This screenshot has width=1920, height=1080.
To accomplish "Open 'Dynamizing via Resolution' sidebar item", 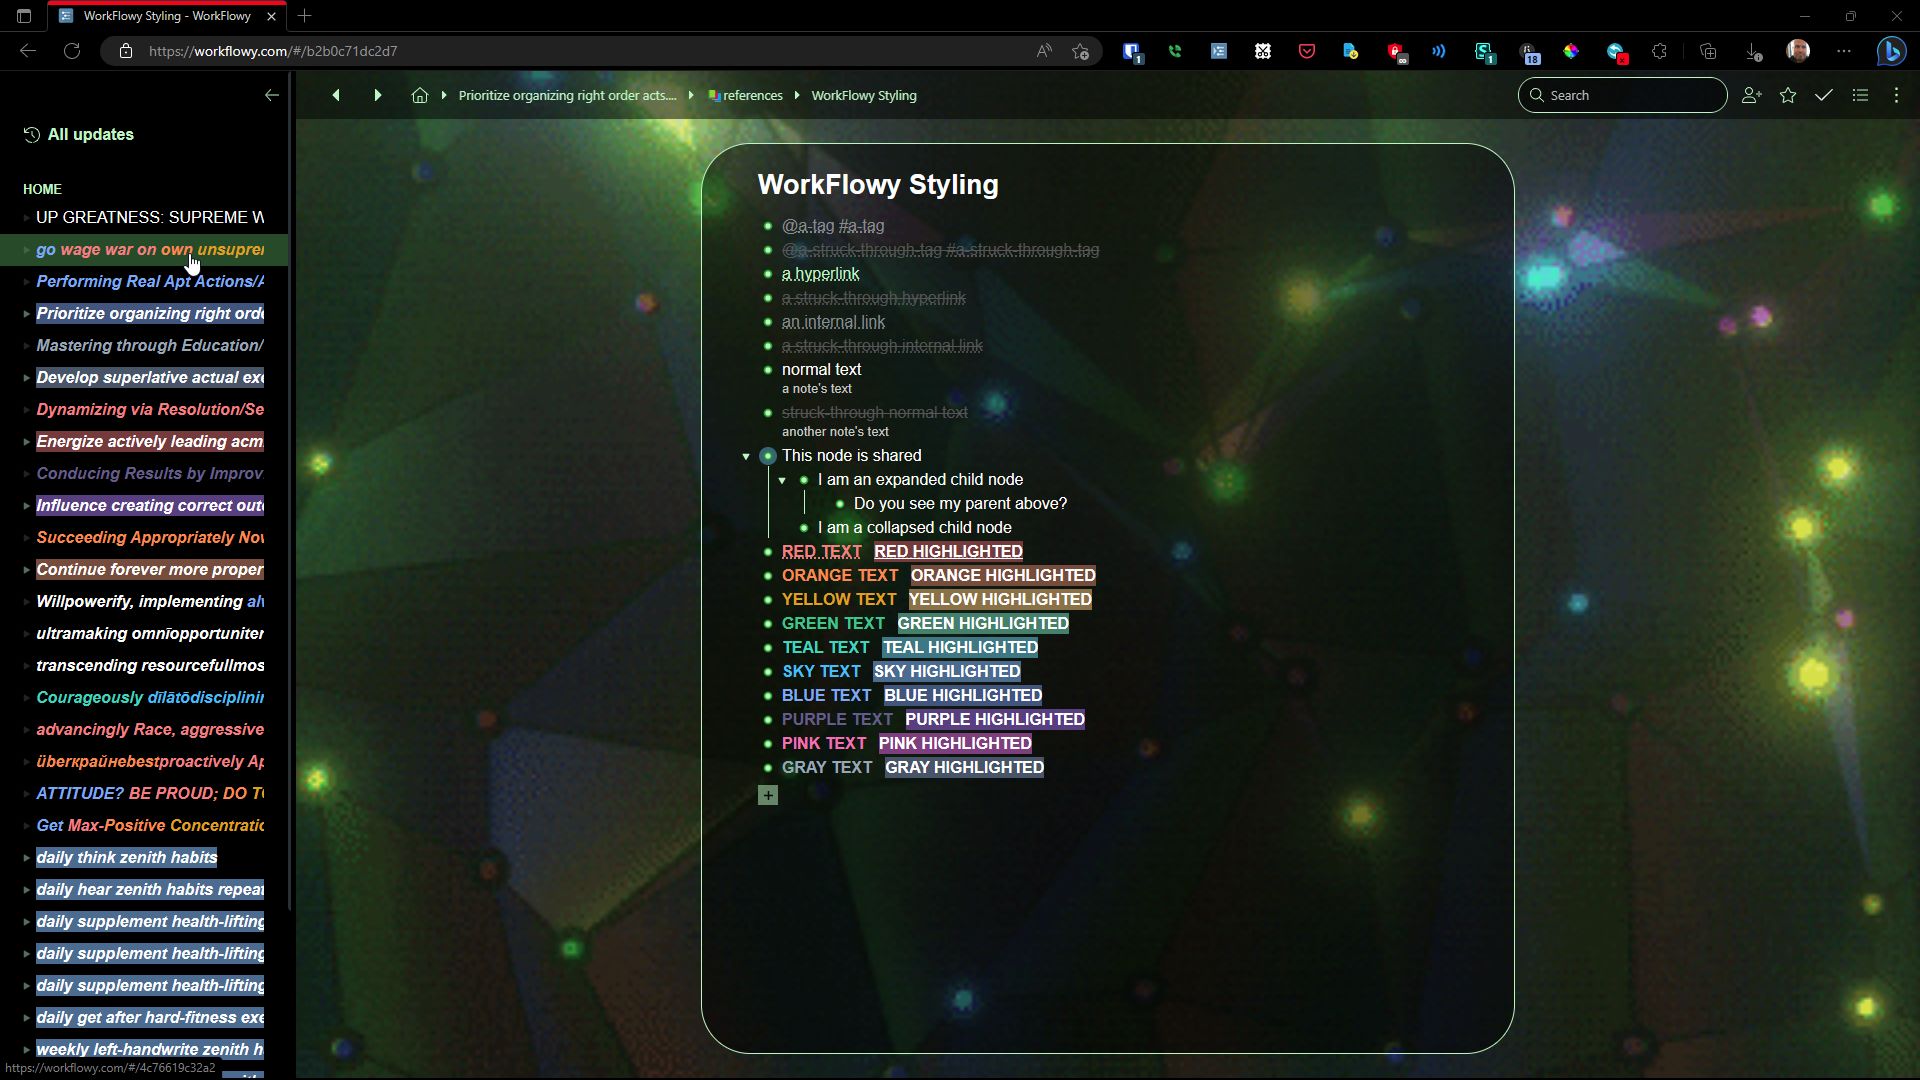I will tap(150, 410).
